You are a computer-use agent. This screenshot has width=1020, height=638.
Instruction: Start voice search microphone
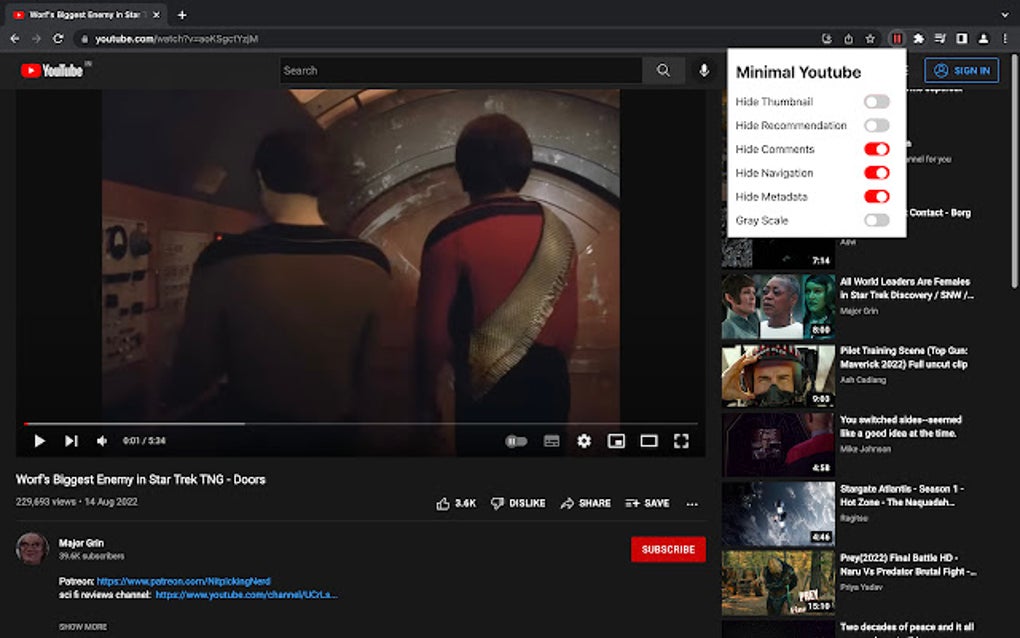[x=704, y=70]
